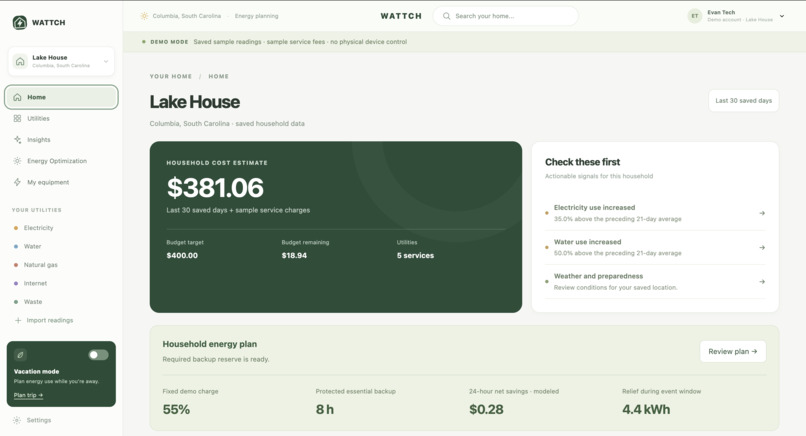This screenshot has height=436, width=806.
Task: Open Energy Optimization page
Action: (61, 161)
